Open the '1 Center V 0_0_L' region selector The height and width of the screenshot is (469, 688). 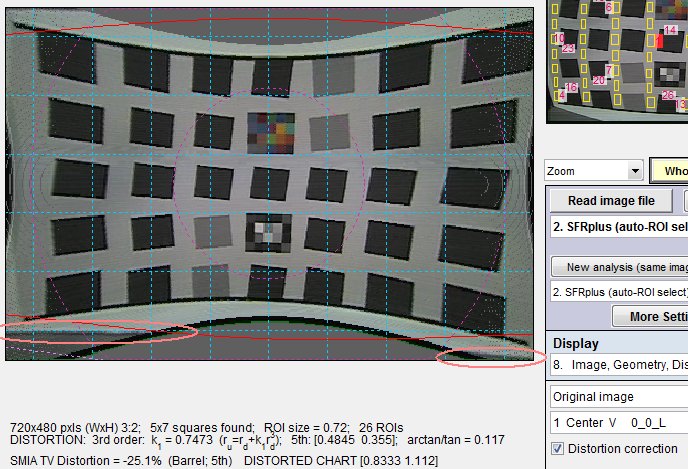(619, 423)
